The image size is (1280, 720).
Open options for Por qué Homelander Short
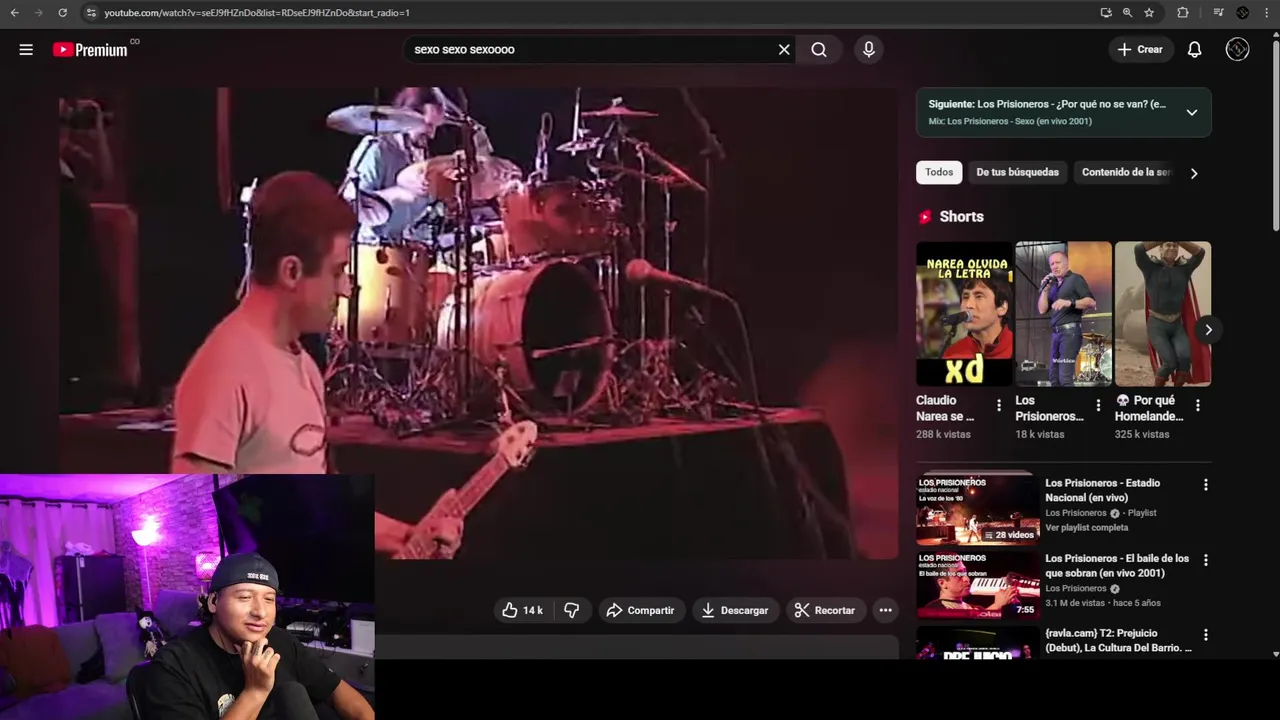pyautogui.click(x=1197, y=405)
